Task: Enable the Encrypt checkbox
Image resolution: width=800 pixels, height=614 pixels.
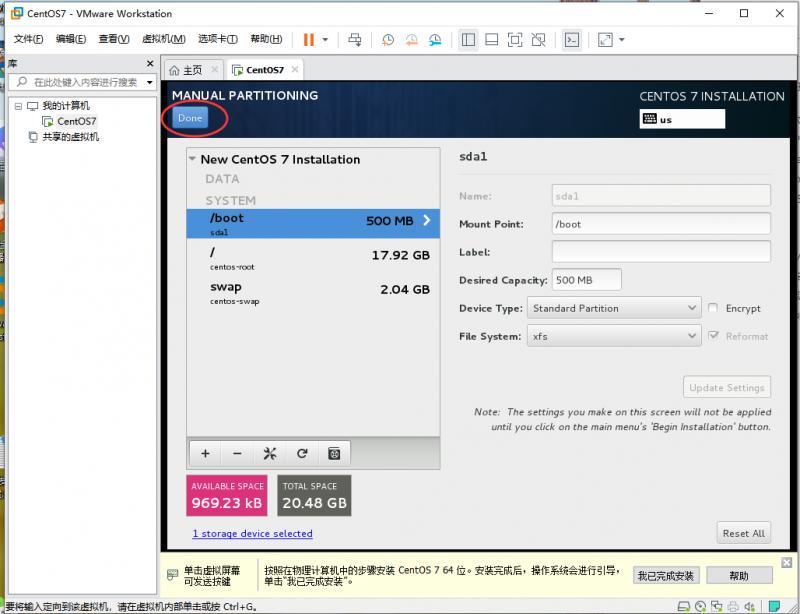Action: pos(713,308)
